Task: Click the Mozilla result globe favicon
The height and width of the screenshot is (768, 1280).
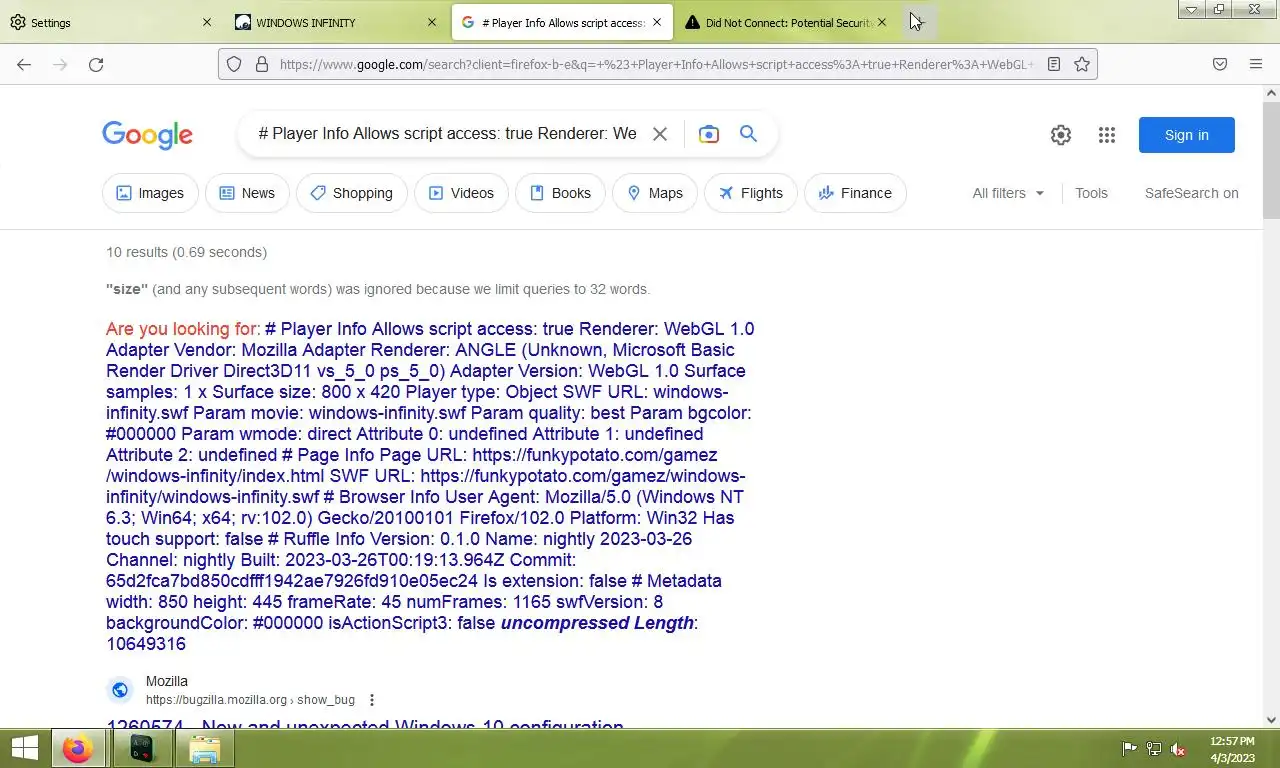Action: (x=120, y=690)
